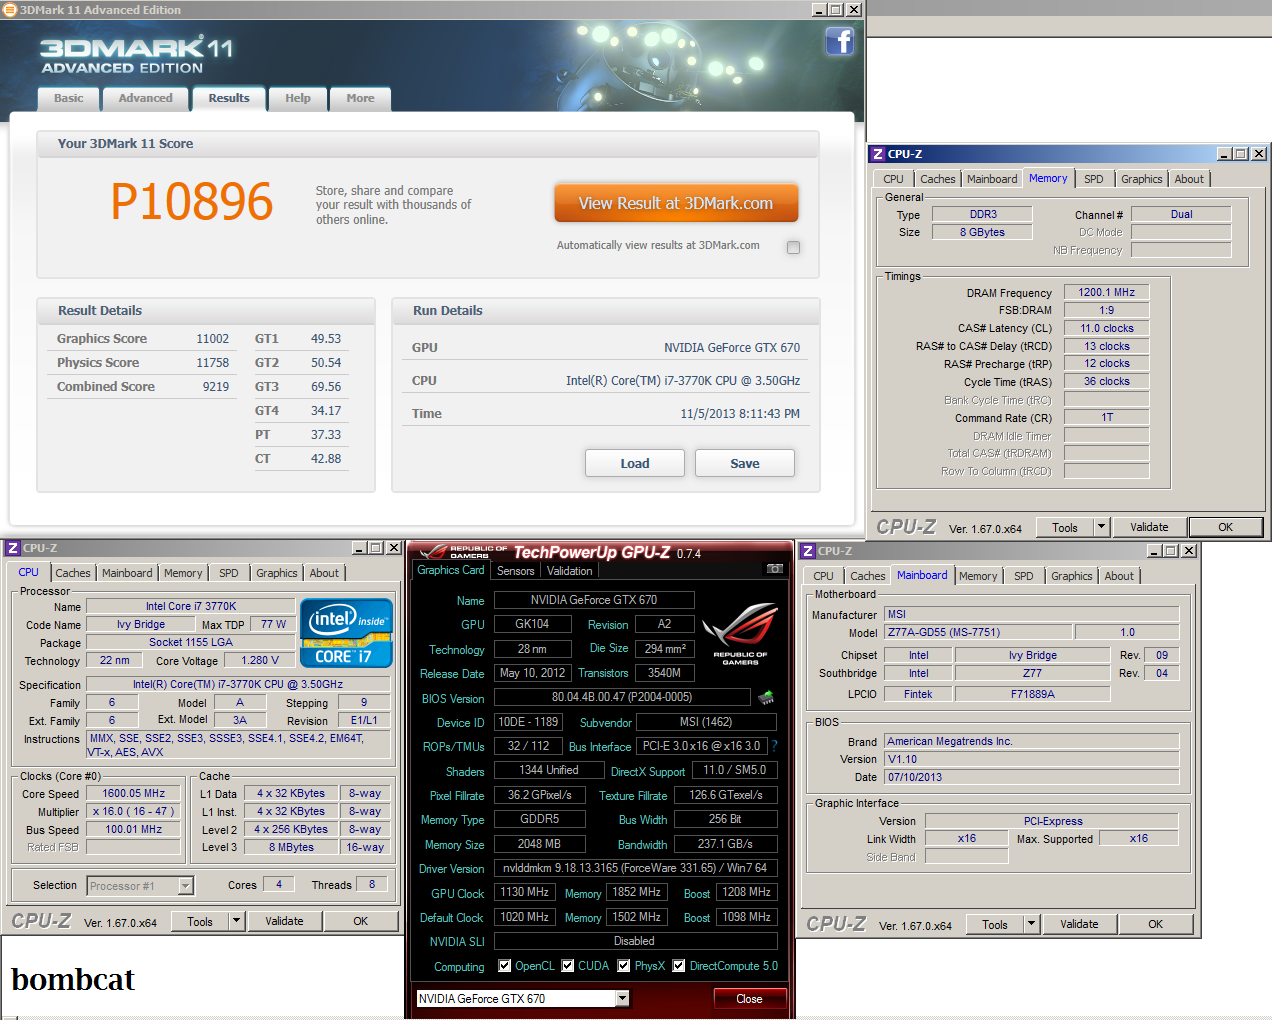The height and width of the screenshot is (1020, 1272).
Task: Enable automatically view results at 3DMark.com
Action: click(x=793, y=247)
